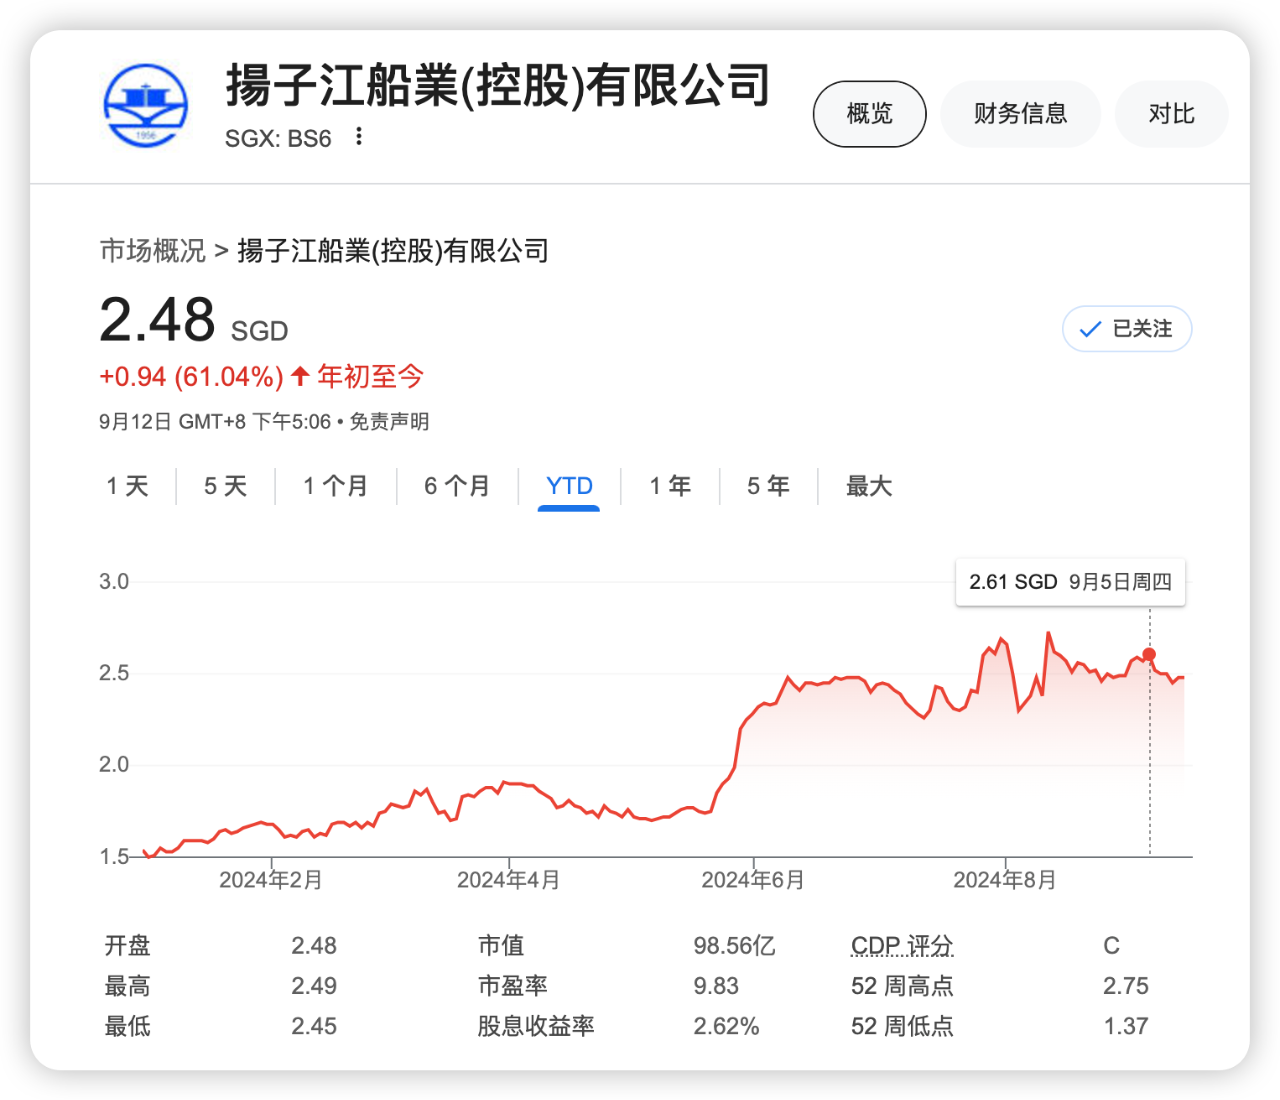Switch chart to 5 年 range
Viewport: 1280px width, 1100px height.
(x=769, y=487)
